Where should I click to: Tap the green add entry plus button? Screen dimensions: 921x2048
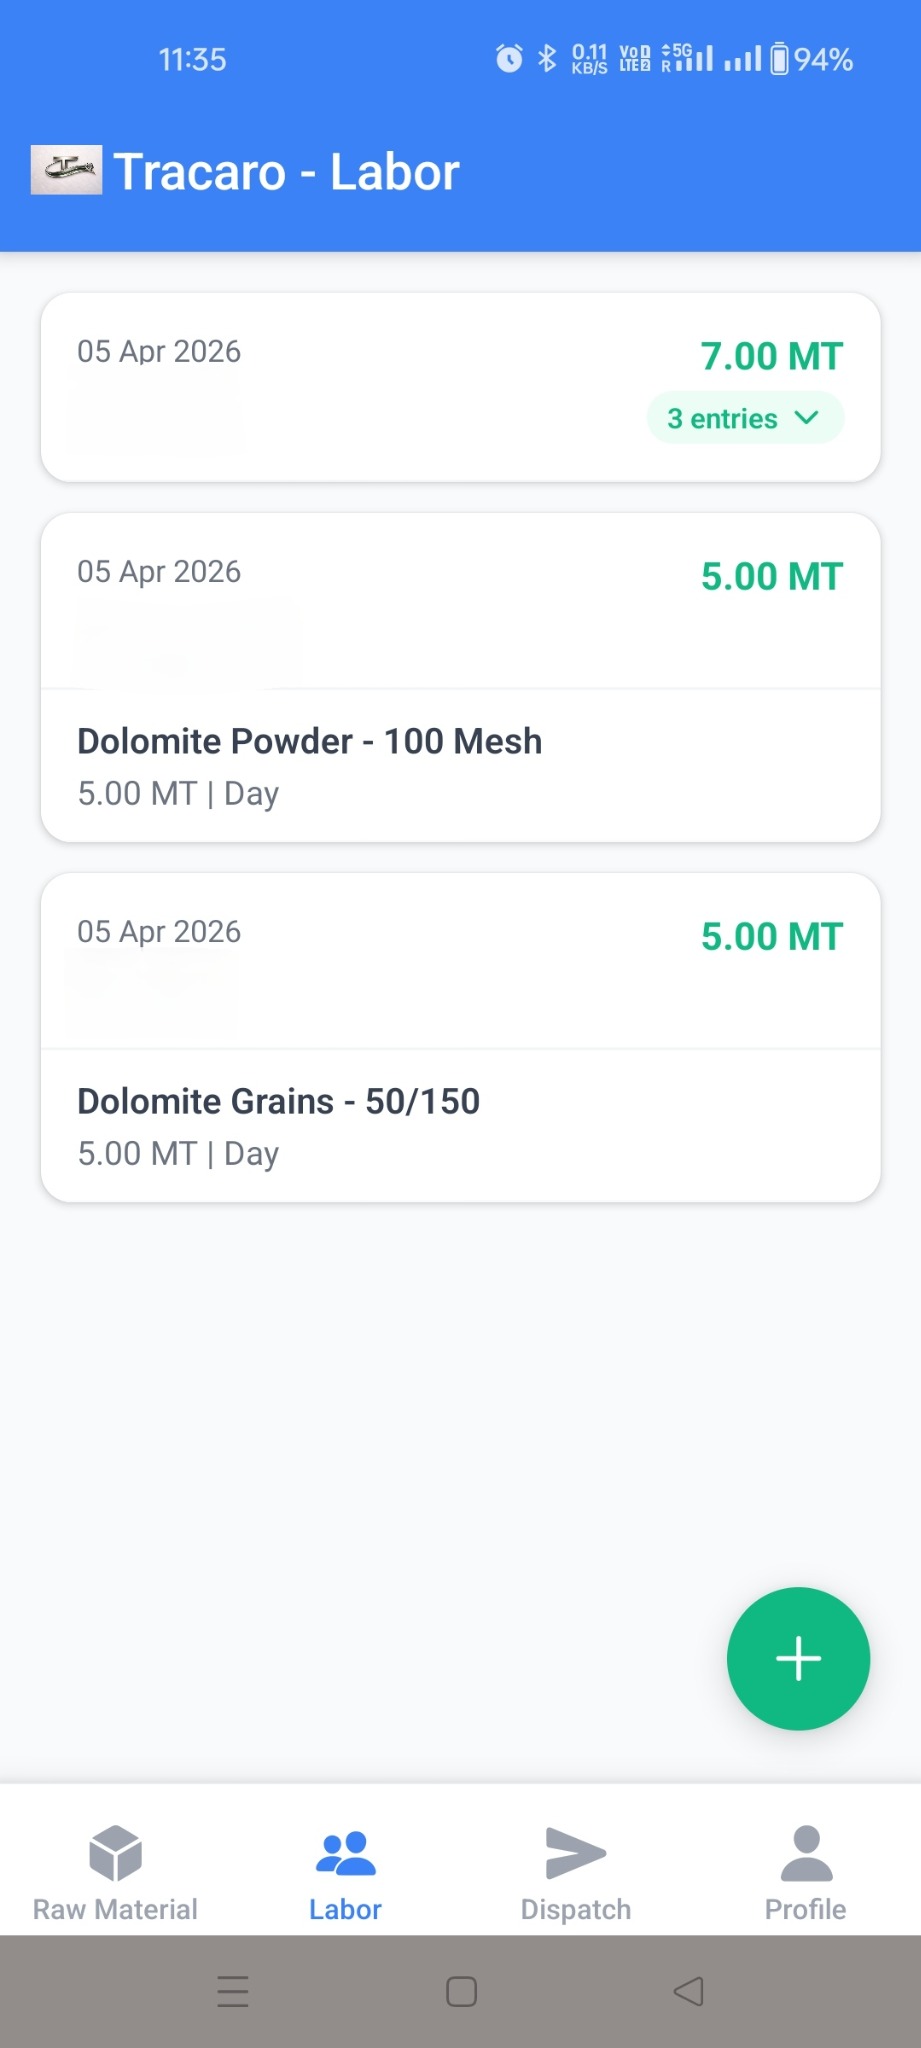(798, 1658)
